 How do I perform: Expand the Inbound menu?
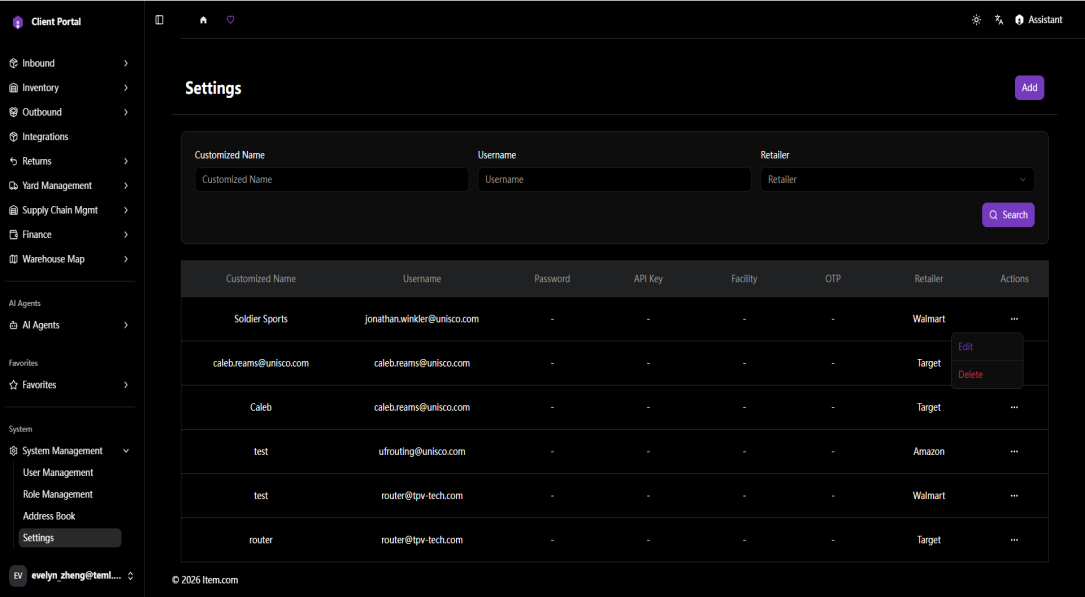(x=69, y=63)
